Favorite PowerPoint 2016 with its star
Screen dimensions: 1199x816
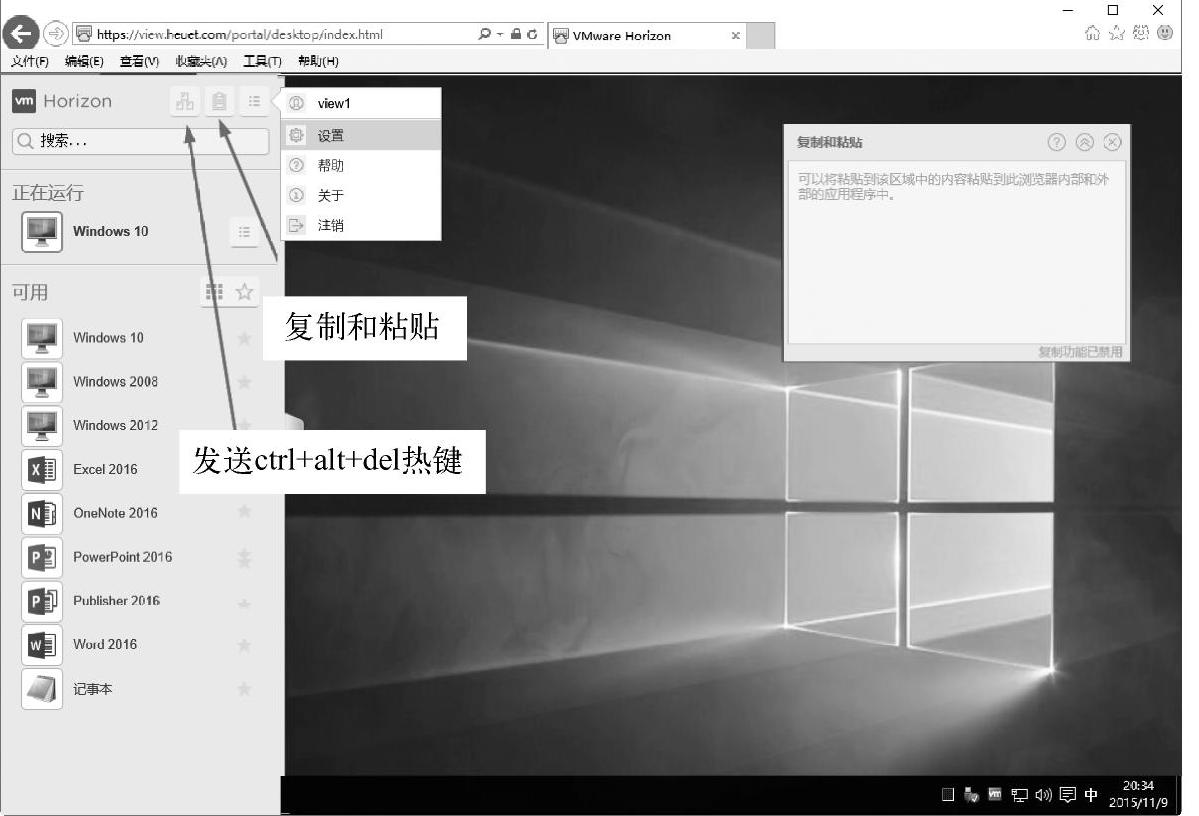tap(245, 558)
